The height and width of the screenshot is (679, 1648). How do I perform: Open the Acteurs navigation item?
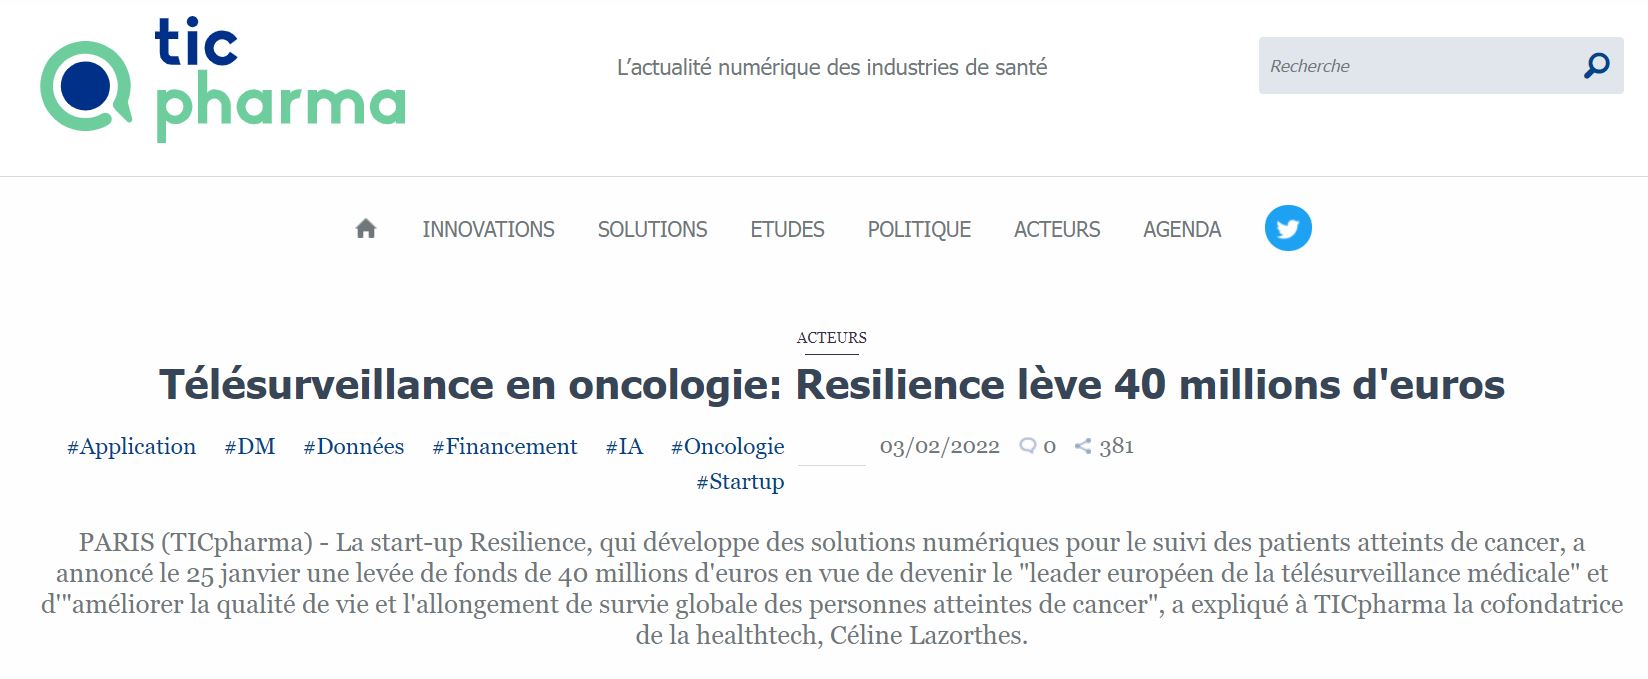tap(1057, 229)
